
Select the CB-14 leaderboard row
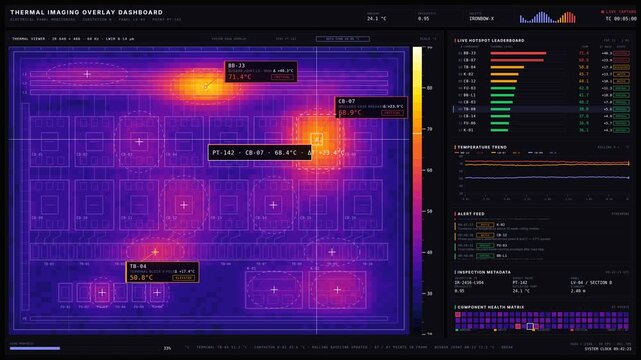coord(543,116)
